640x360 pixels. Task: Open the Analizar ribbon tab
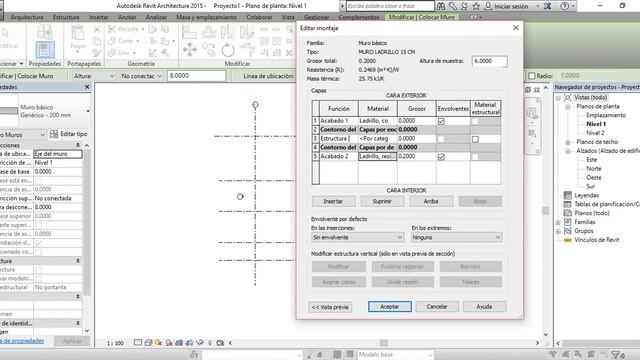pyautogui.click(x=156, y=17)
